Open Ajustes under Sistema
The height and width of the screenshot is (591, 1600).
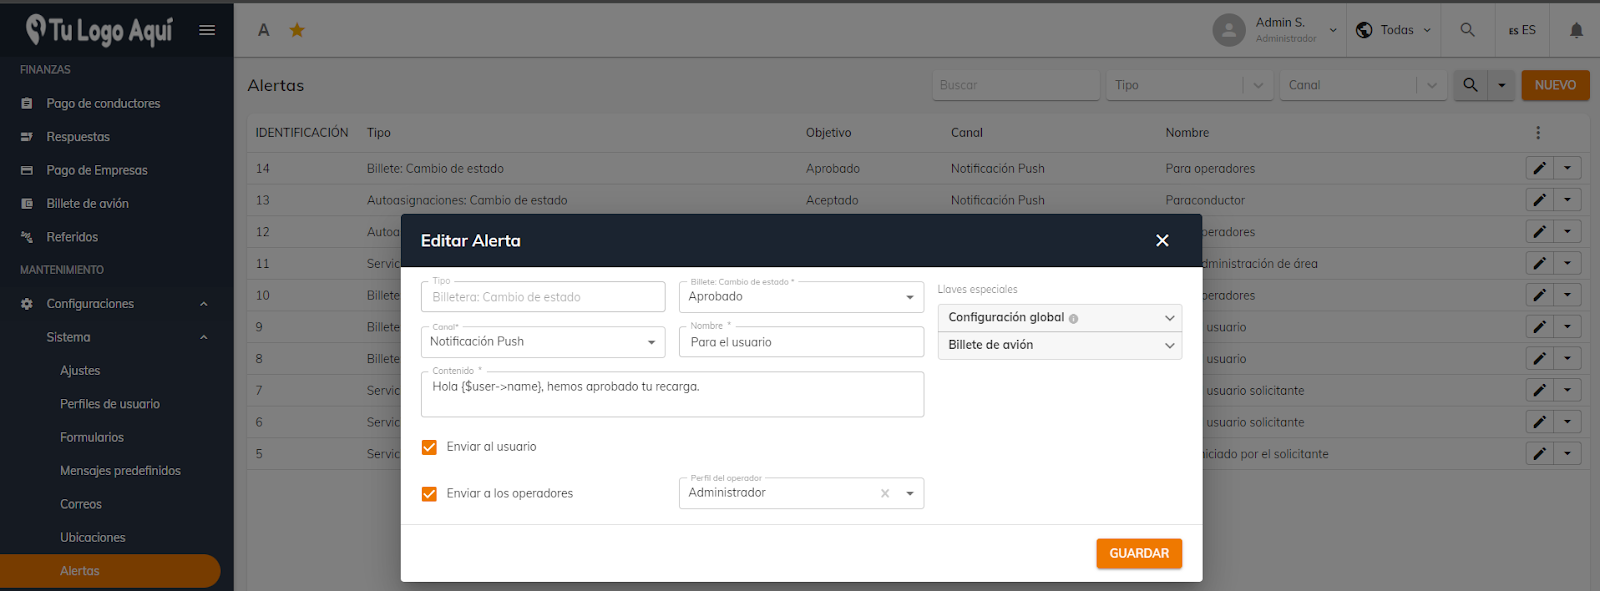[x=80, y=371]
